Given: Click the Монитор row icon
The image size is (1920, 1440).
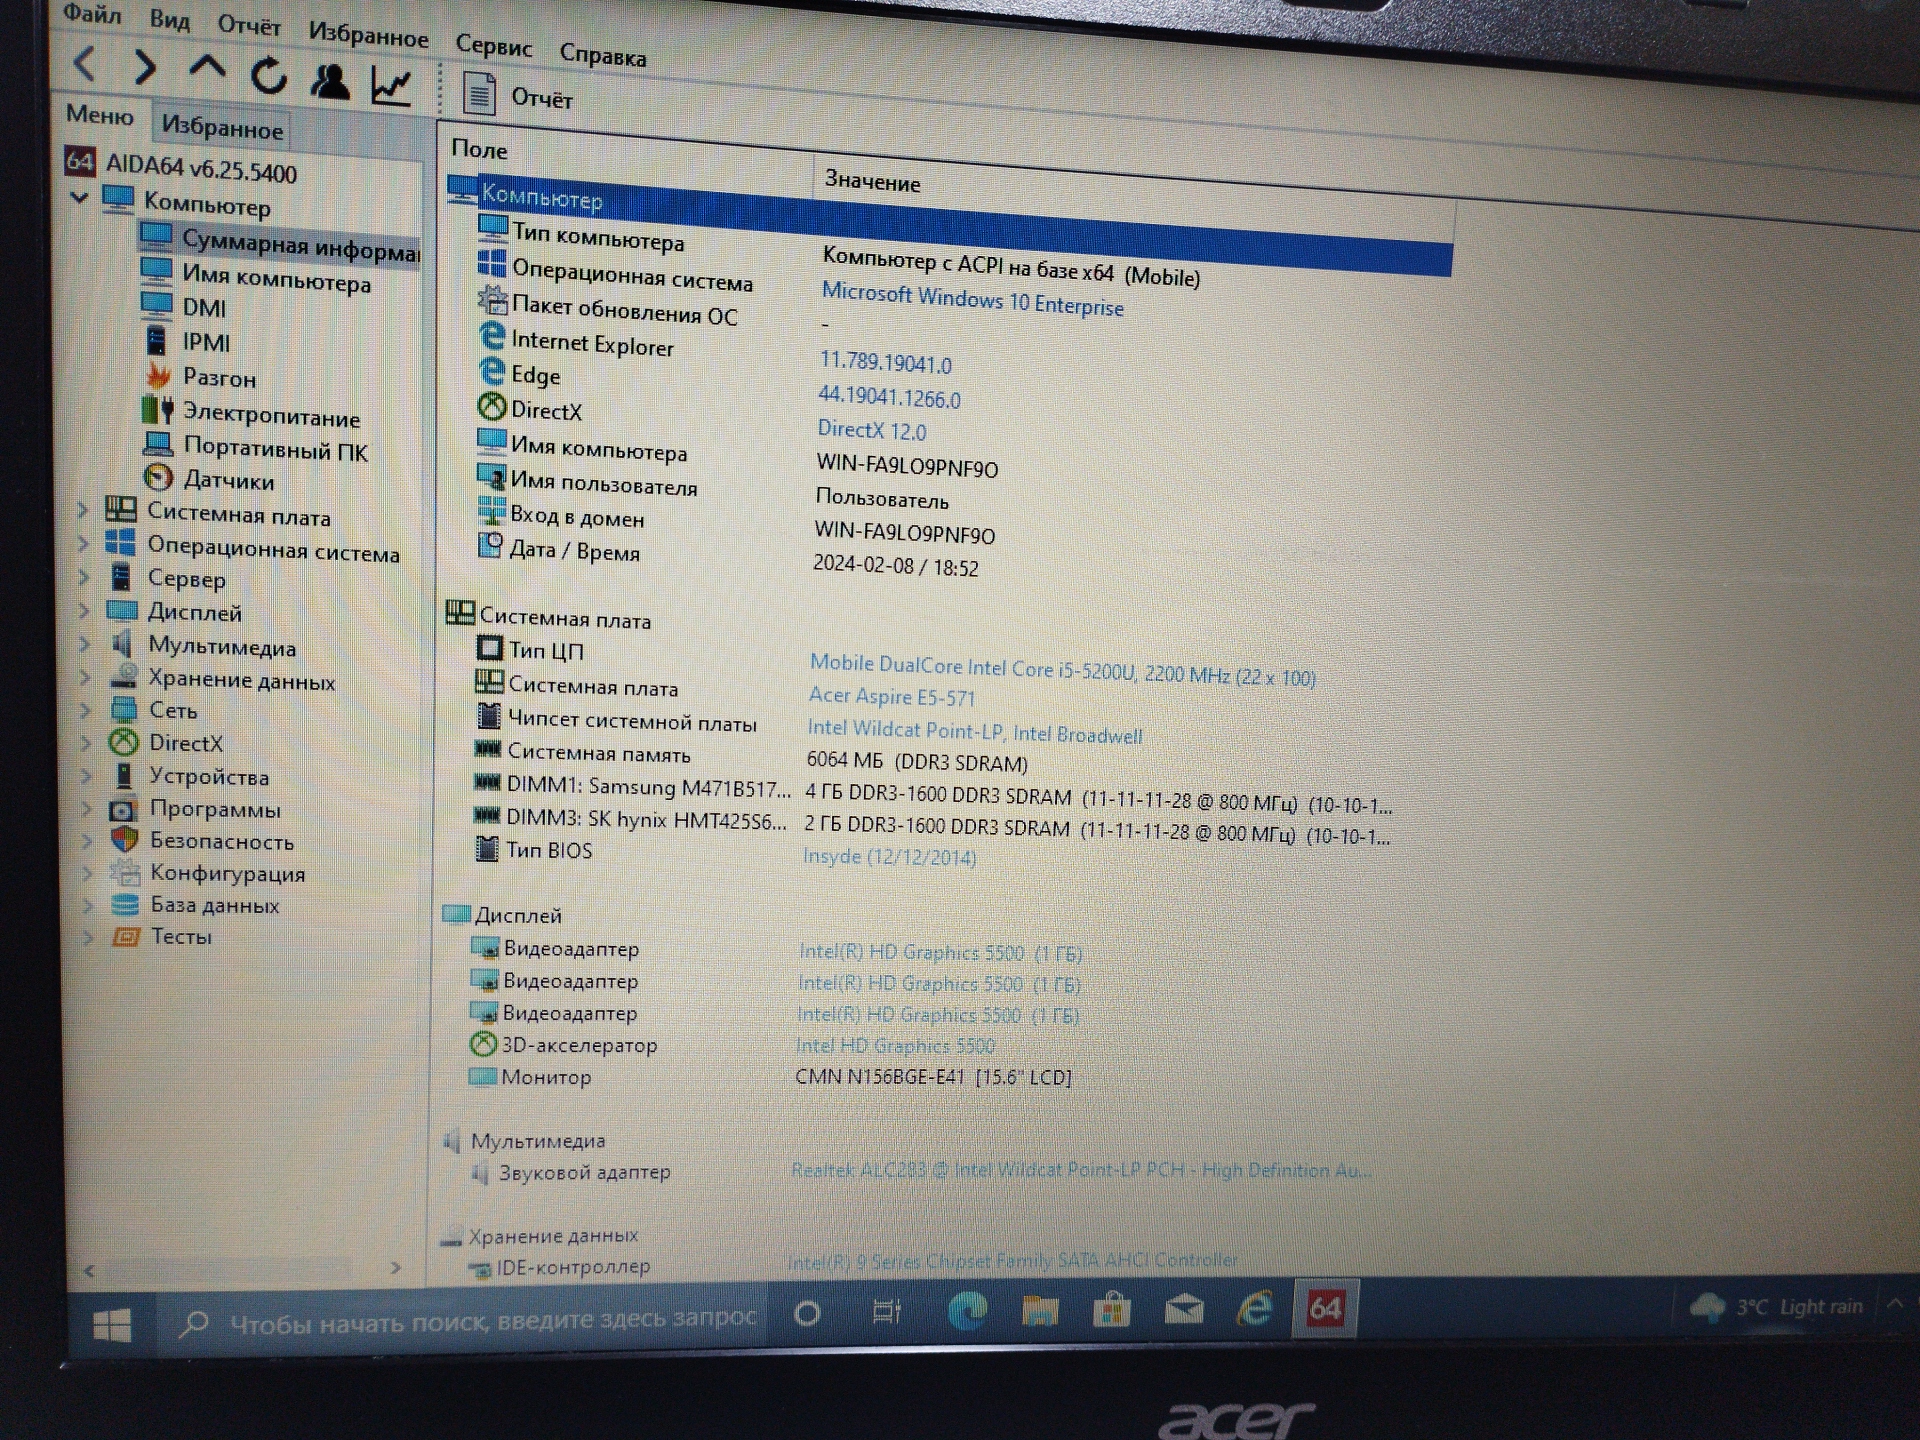Looking at the screenshot, I should [x=482, y=1077].
